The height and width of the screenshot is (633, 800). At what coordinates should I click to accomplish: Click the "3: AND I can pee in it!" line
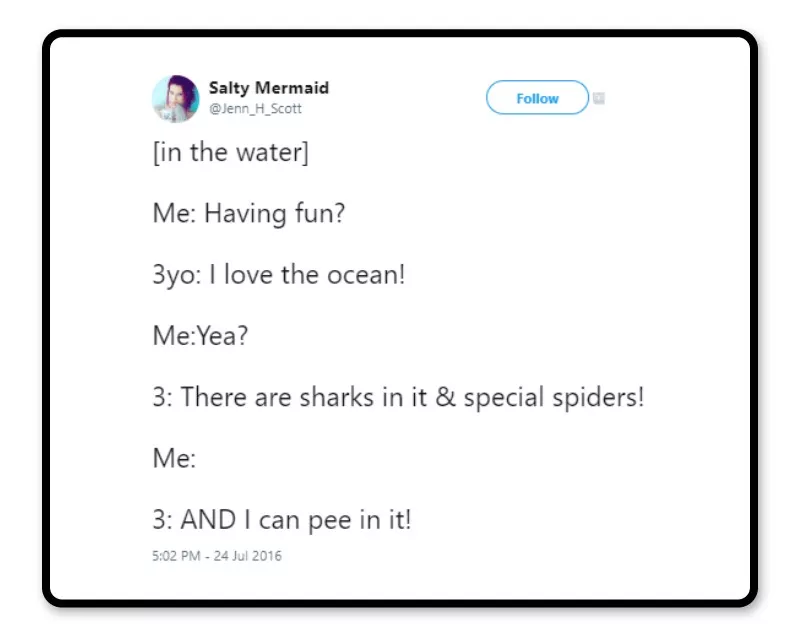[x=282, y=520]
